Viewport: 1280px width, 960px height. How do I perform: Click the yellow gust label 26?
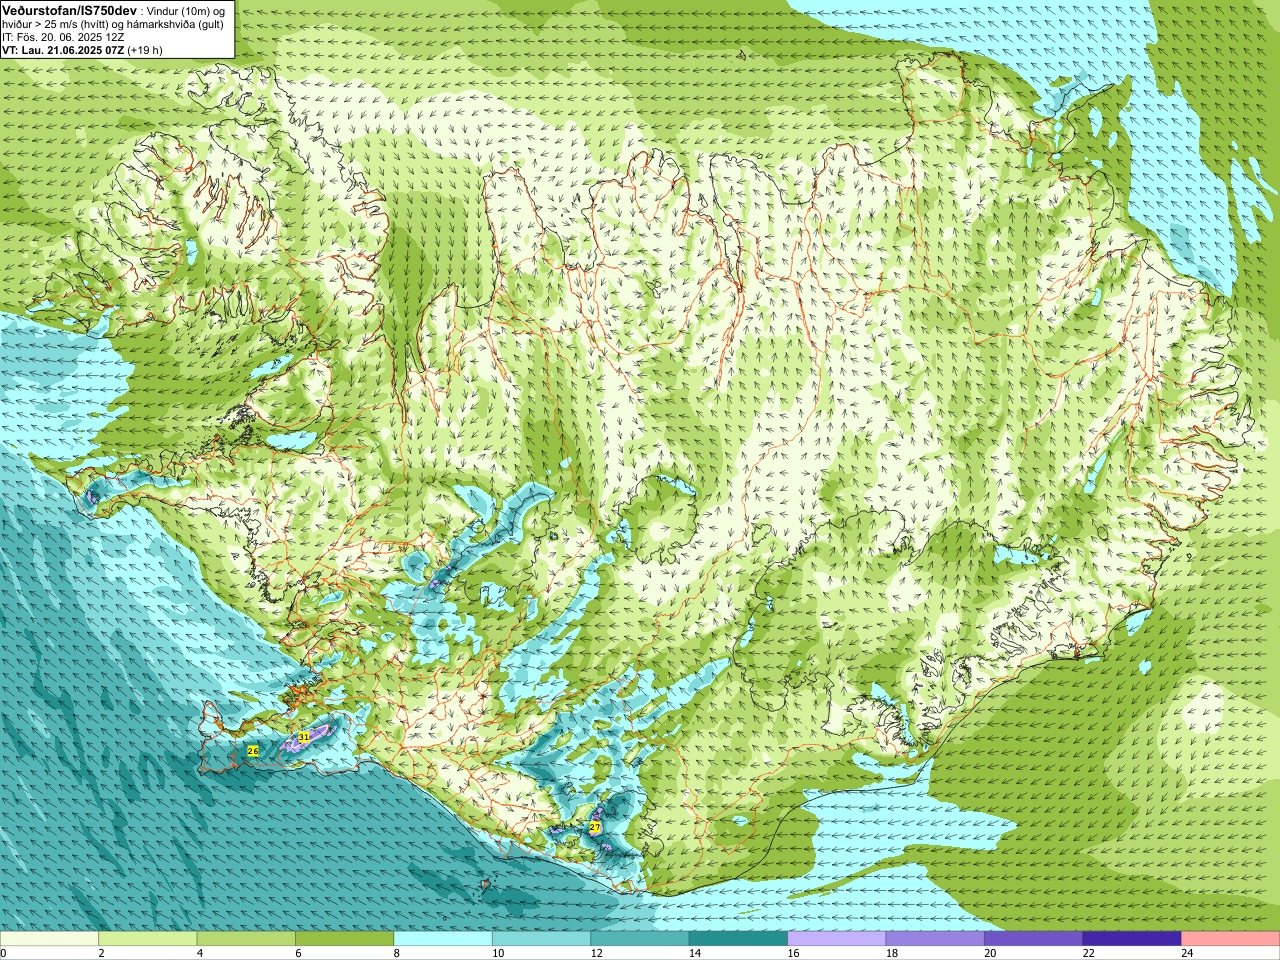point(253,751)
